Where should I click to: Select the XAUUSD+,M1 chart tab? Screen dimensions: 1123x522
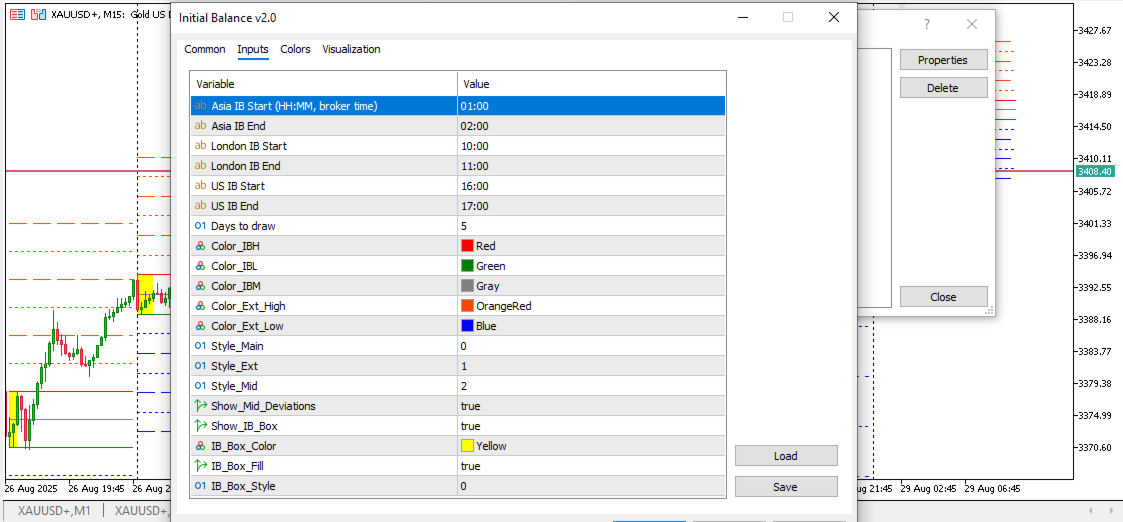54,511
